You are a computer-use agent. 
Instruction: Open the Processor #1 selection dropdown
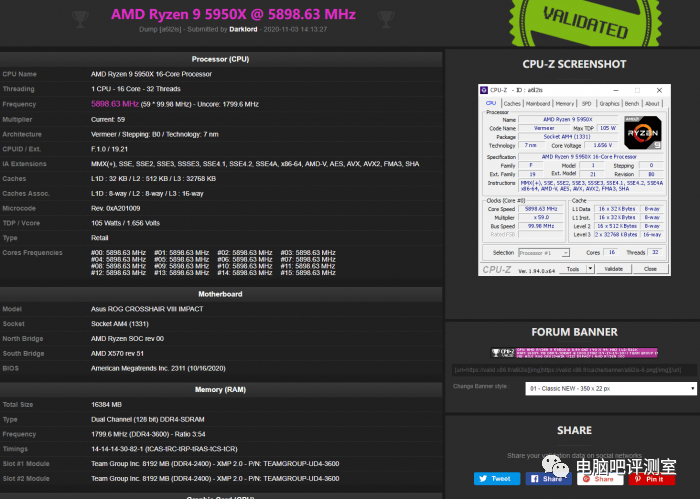pos(544,253)
